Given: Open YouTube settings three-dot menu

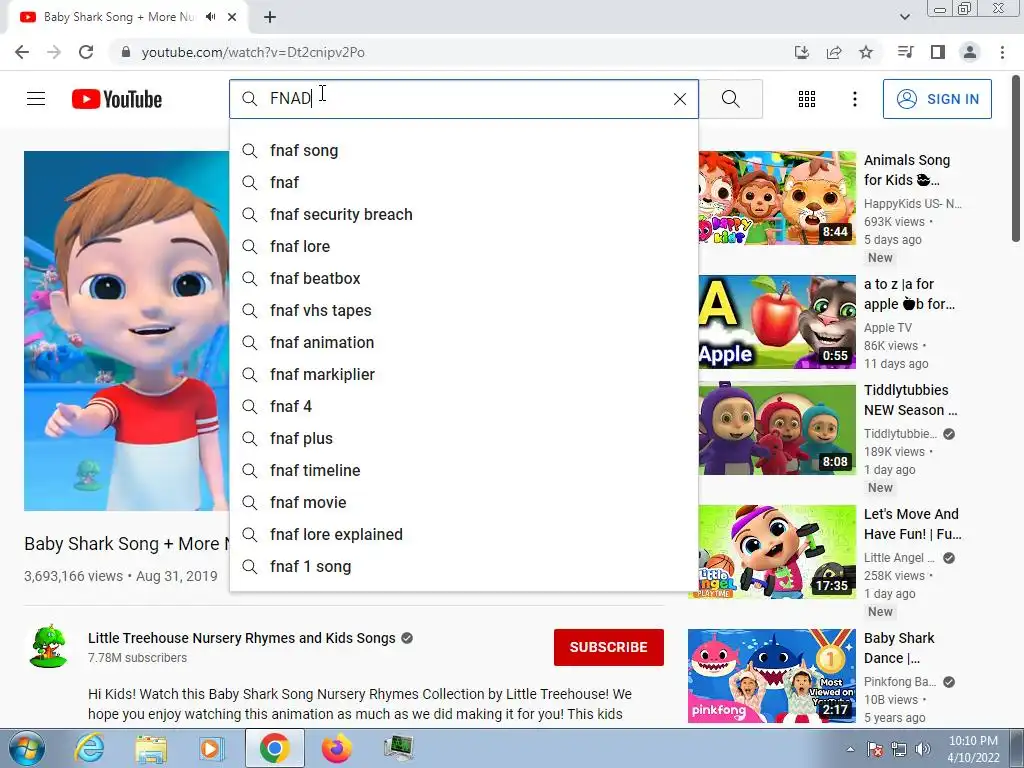Looking at the screenshot, I should (x=854, y=99).
